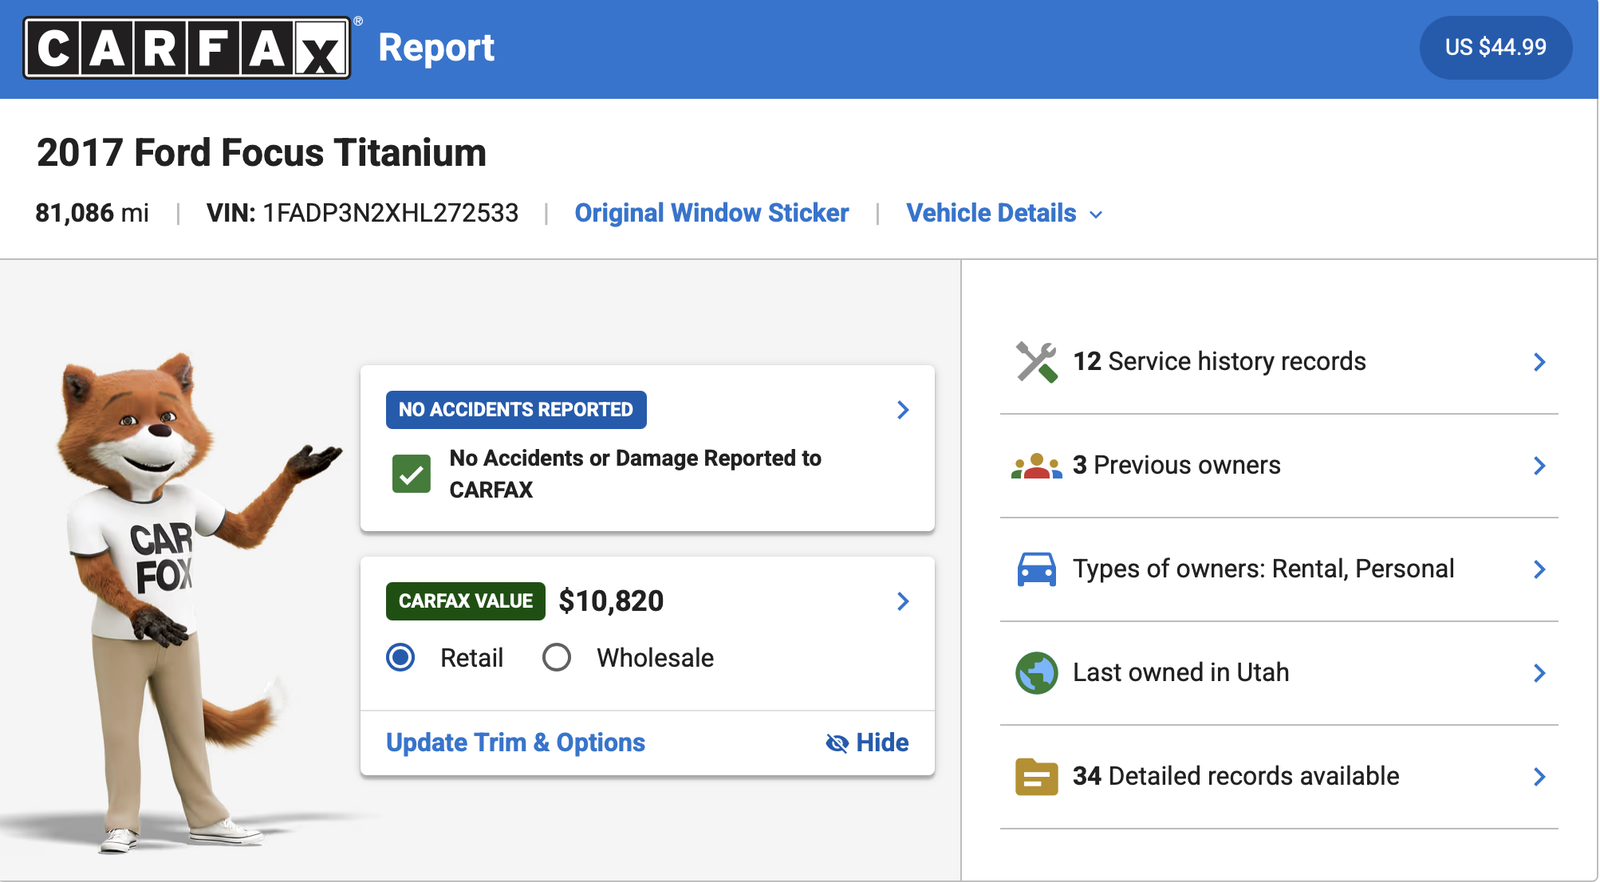
Task: Expand the No Accidents Reported chevron
Action: 903,410
